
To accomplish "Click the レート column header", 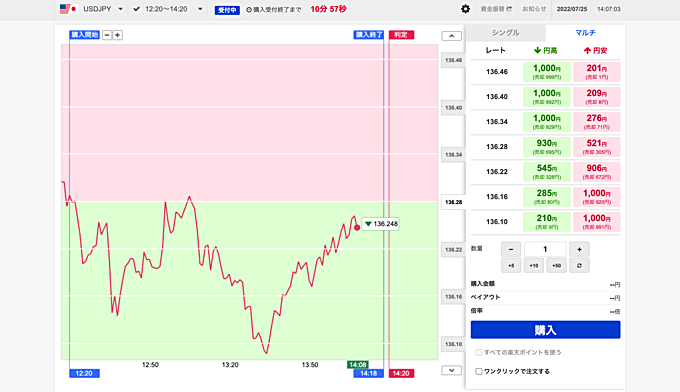I will (x=495, y=50).
